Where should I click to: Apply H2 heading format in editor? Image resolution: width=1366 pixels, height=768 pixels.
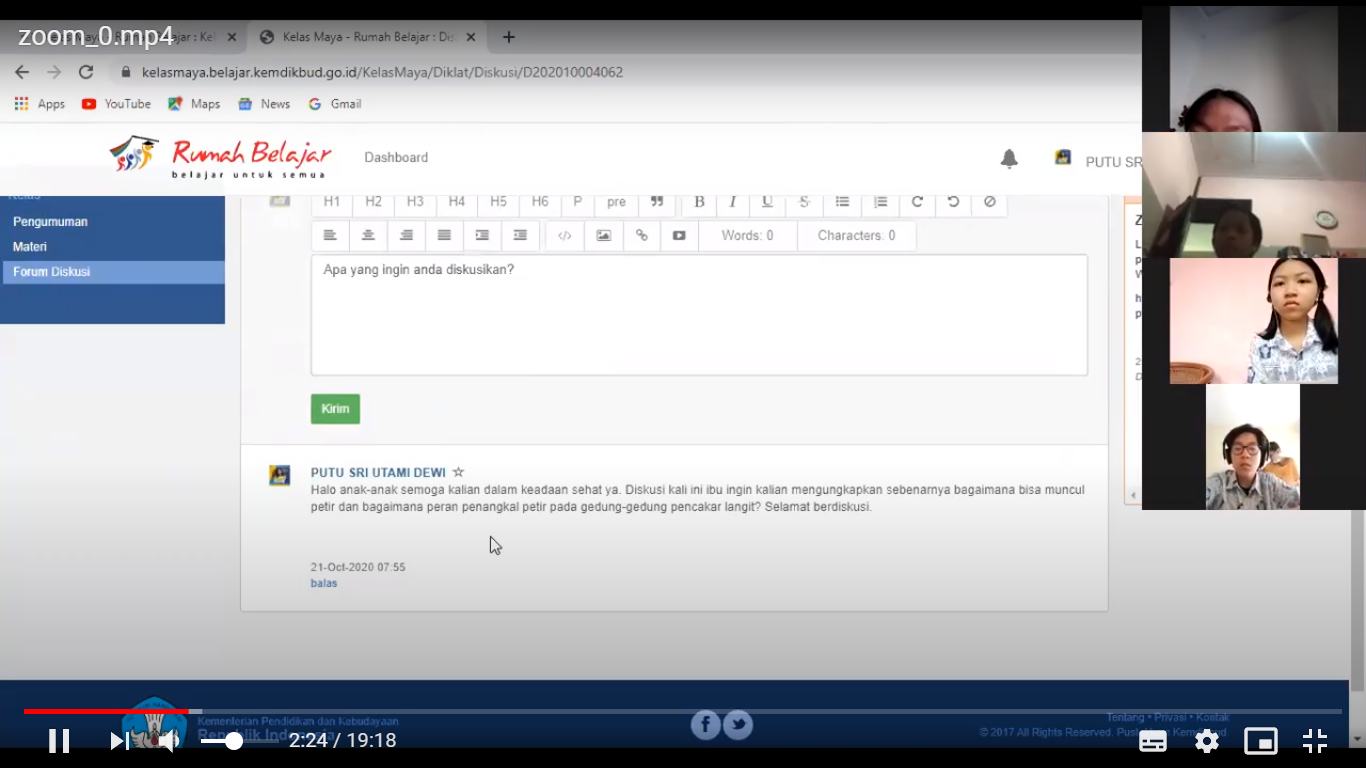point(373,202)
